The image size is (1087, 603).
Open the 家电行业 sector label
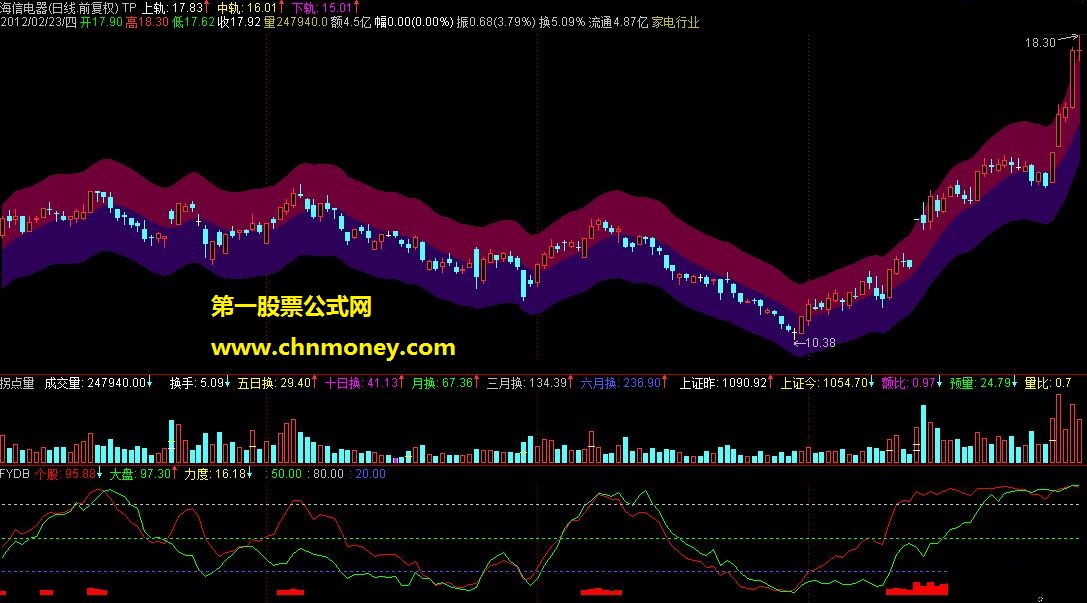(675, 22)
